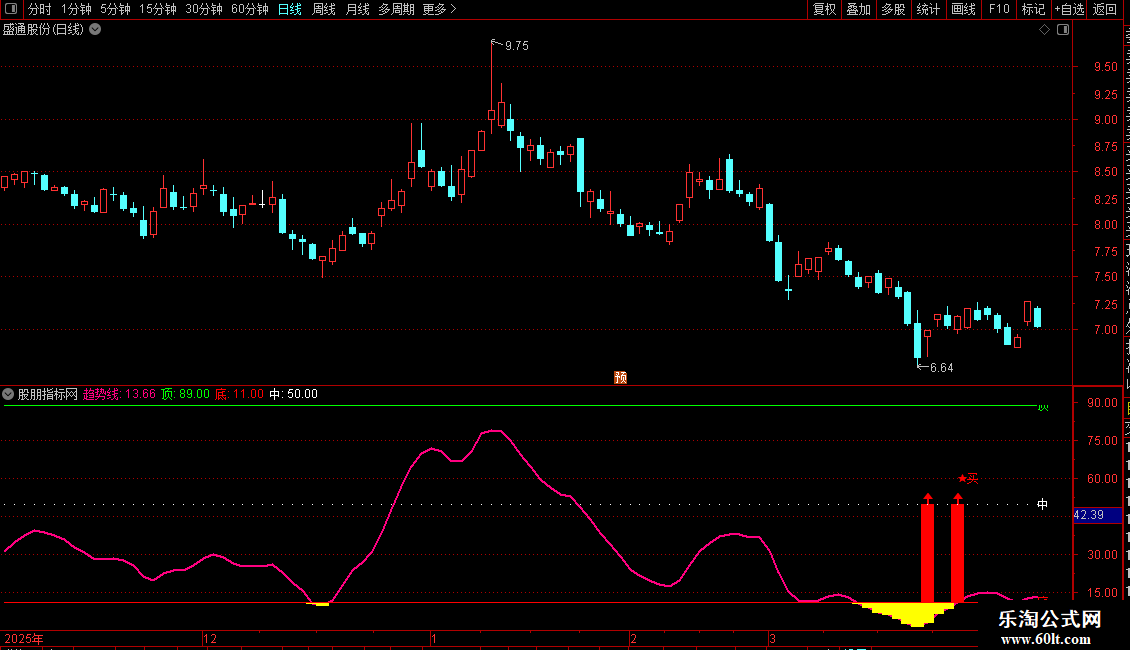
Task: Expand the 股朋指标网 indicator dropdown arrow
Action: click(8, 394)
